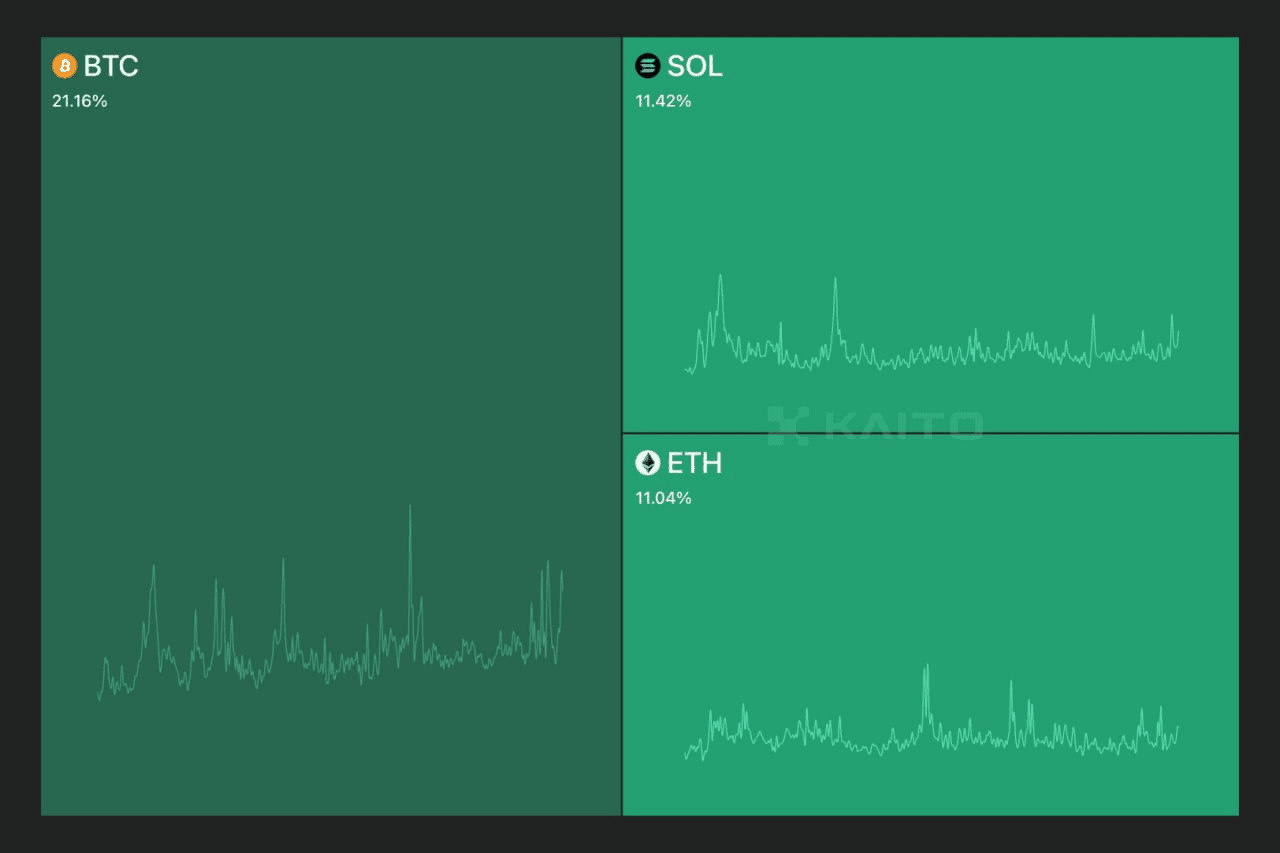1280x853 pixels.
Task: Open the BTC sparkline chart
Action: (x=331, y=603)
